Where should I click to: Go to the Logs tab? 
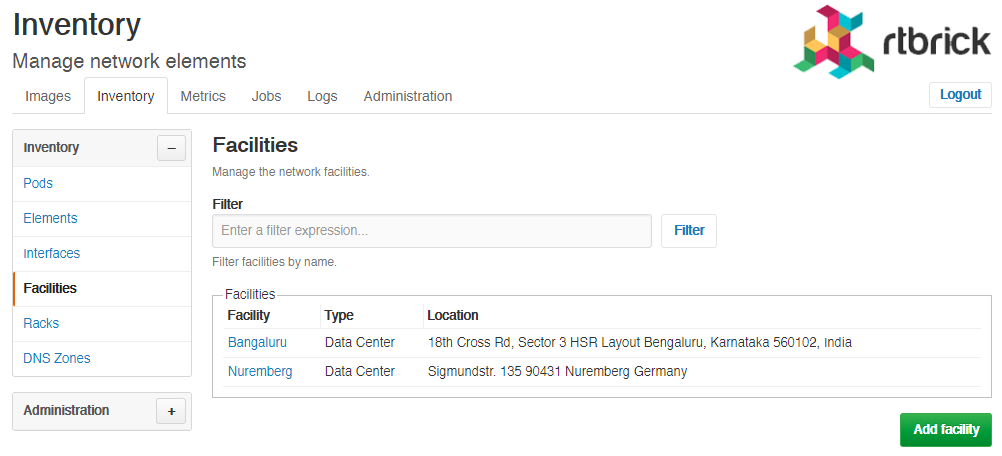[322, 96]
